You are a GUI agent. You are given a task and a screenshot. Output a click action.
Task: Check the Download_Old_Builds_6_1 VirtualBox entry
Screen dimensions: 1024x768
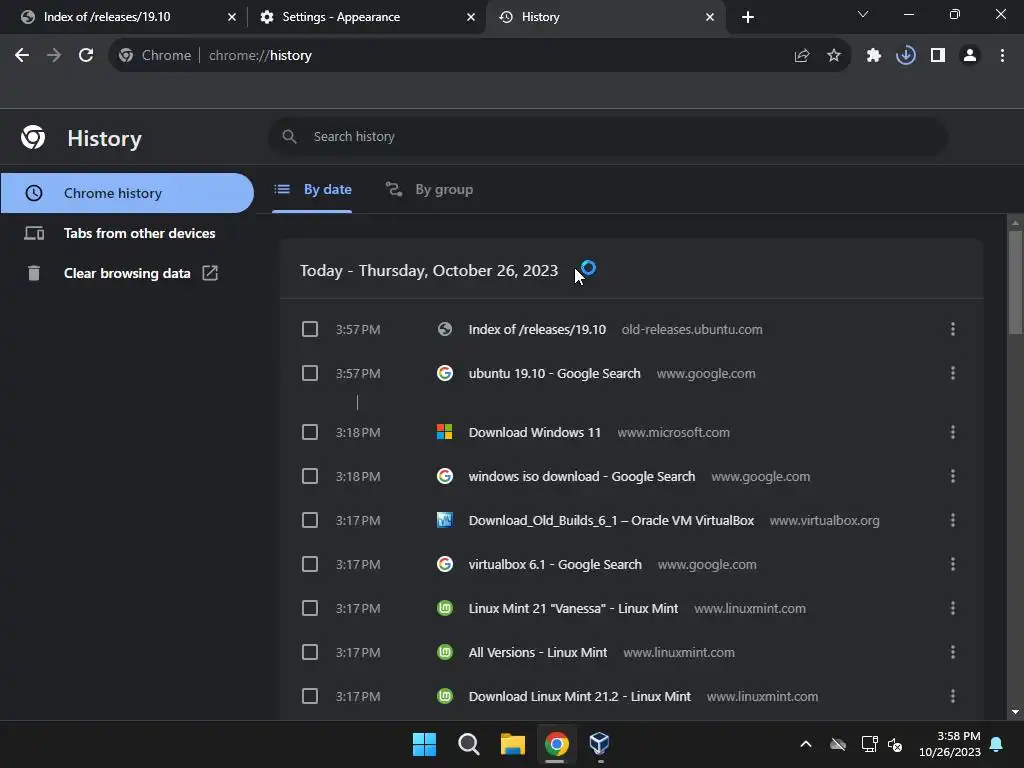pos(310,520)
